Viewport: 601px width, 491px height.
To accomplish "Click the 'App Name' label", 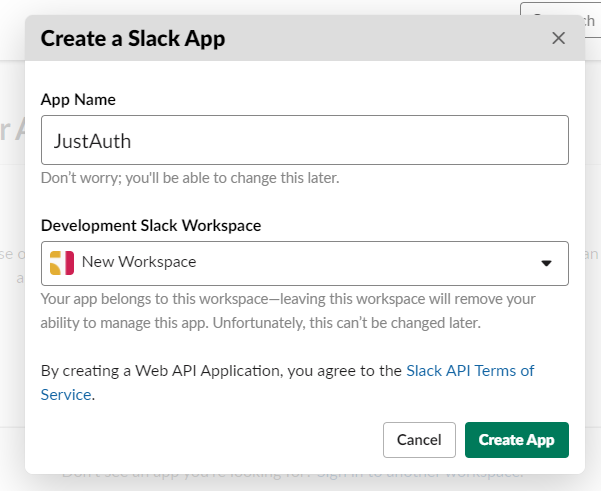I will 78,100.
